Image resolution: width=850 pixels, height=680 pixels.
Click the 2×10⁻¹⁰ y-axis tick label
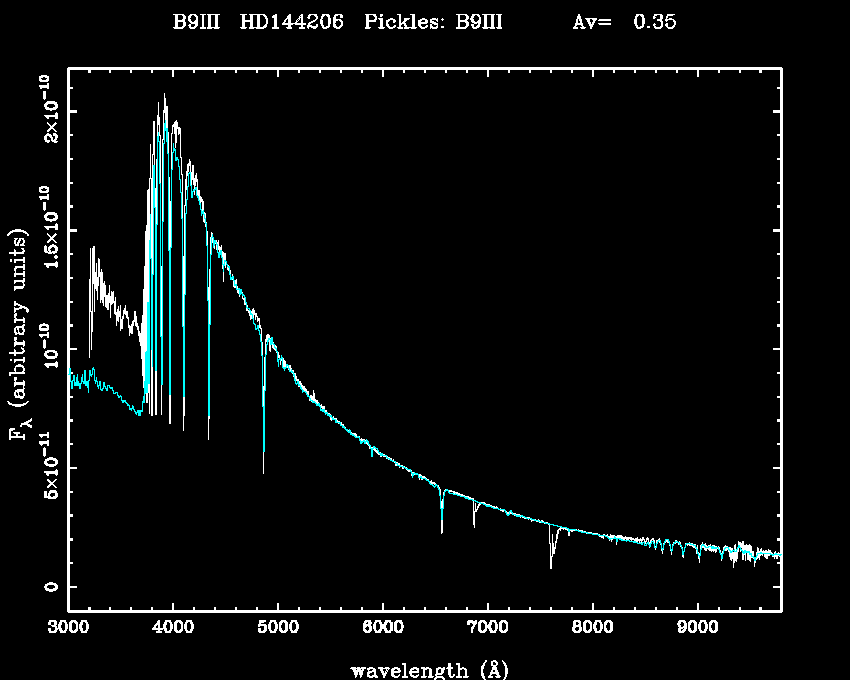coord(49,108)
